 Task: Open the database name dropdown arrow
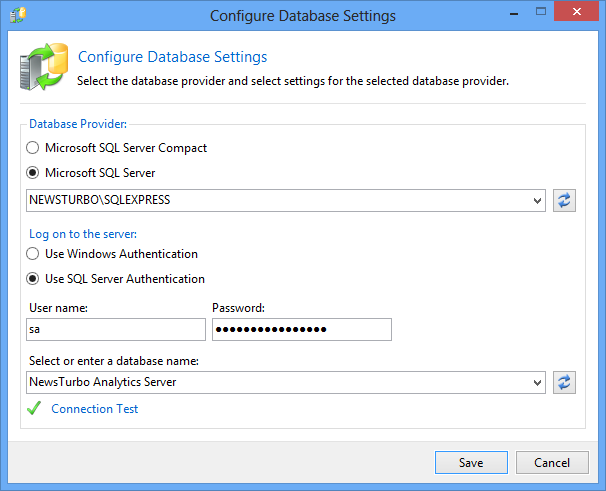(x=538, y=382)
